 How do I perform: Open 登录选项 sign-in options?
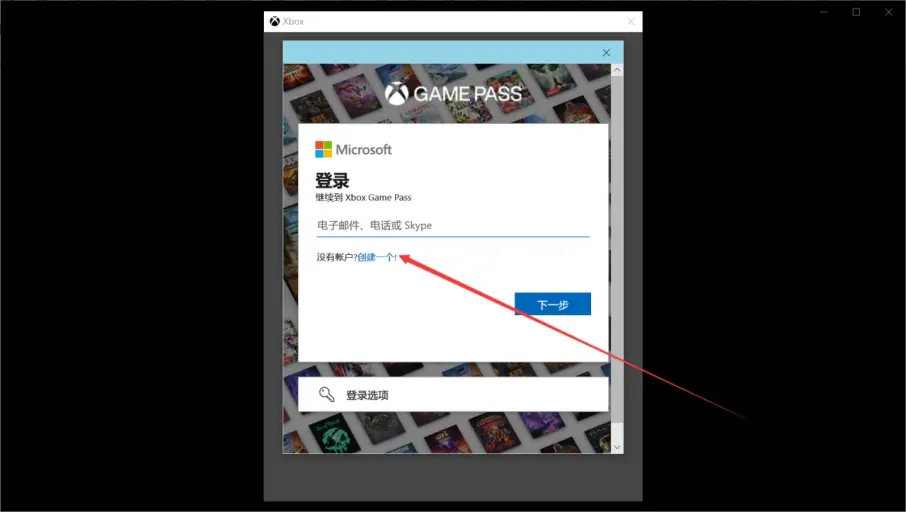(453, 395)
